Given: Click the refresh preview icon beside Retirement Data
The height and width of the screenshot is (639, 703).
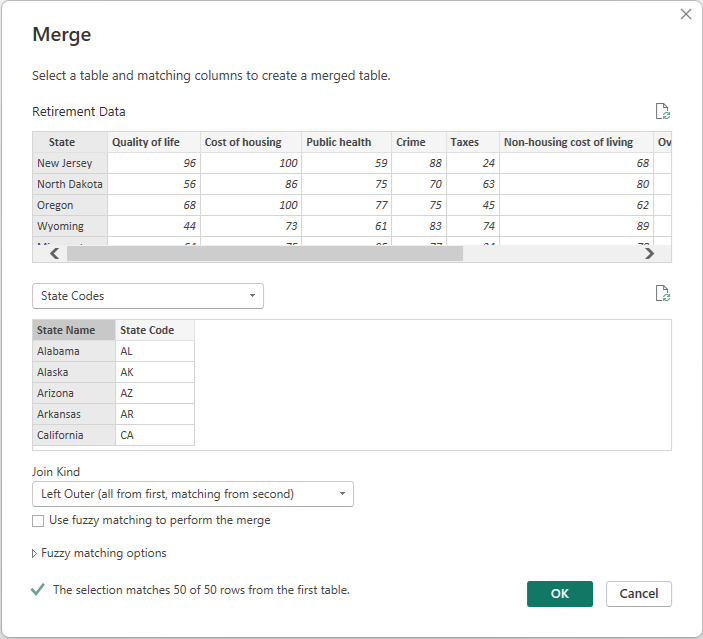Looking at the screenshot, I should pos(662,111).
